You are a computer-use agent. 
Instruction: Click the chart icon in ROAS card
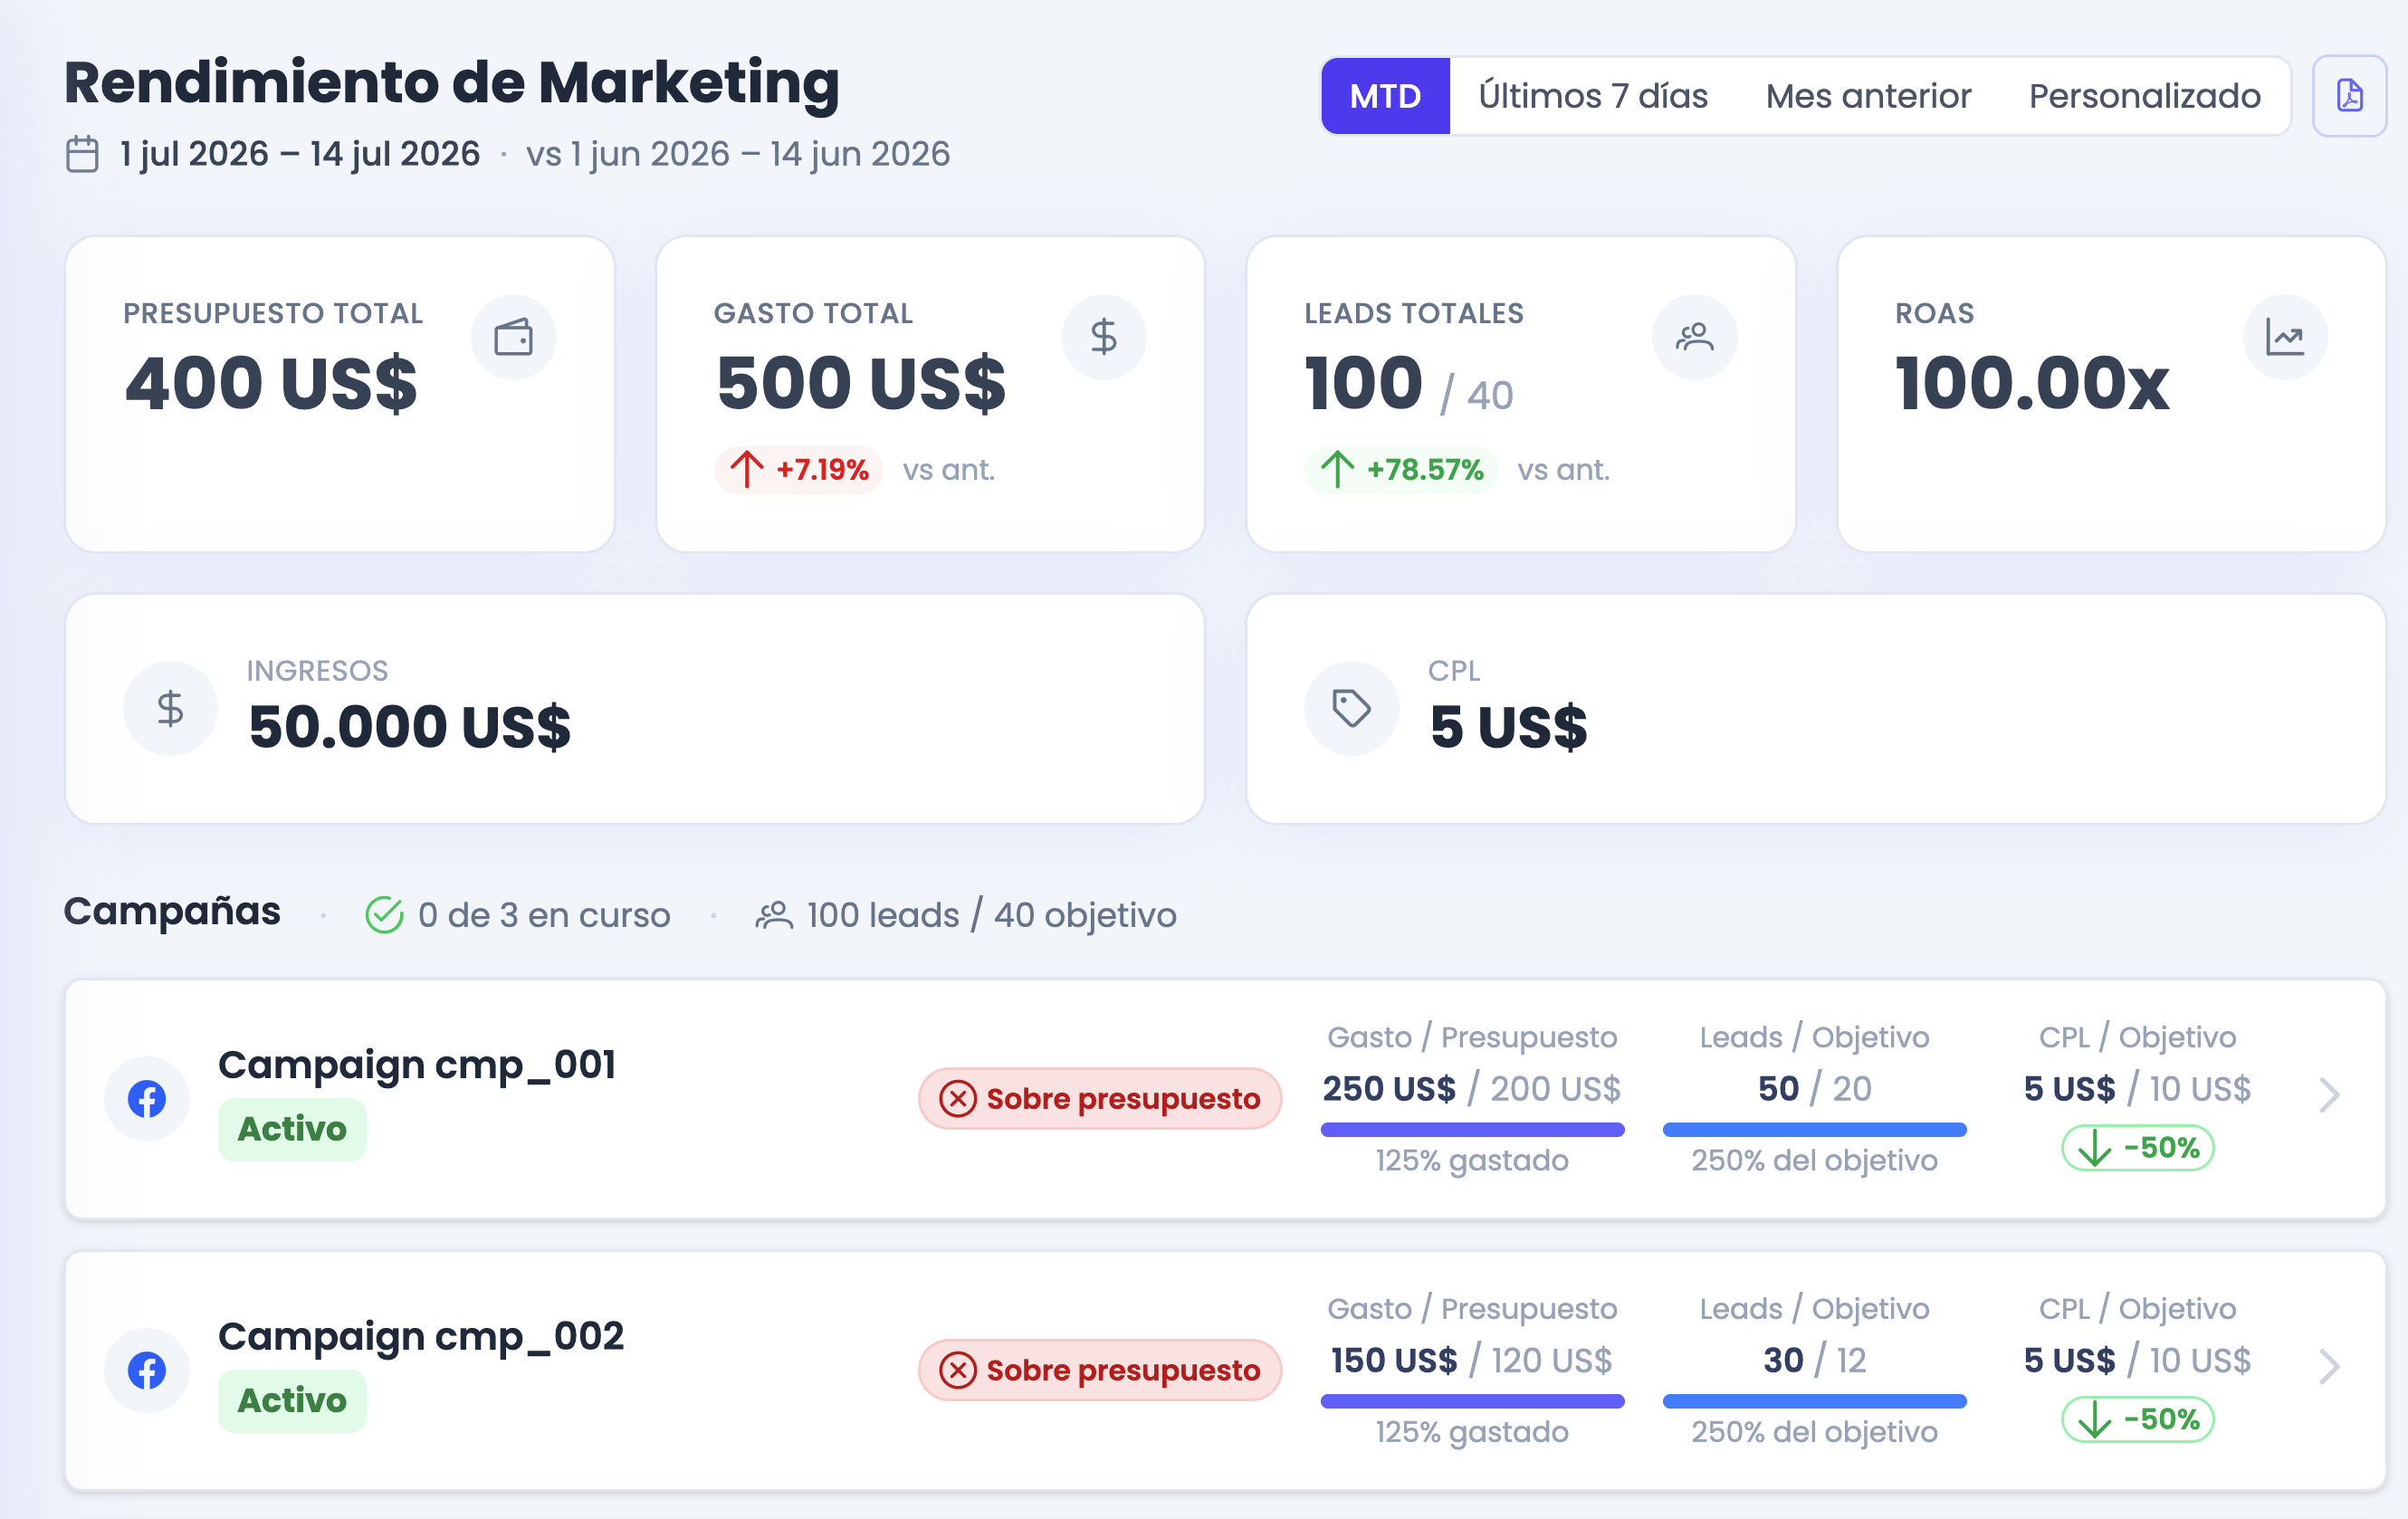[x=2285, y=337]
